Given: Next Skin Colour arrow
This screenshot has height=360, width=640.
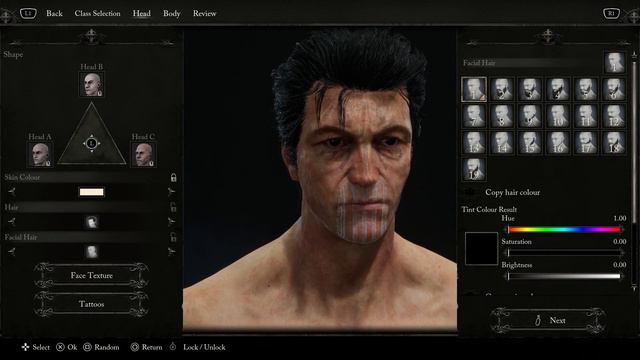Looking at the screenshot, I should pyautogui.click(x=171, y=191).
